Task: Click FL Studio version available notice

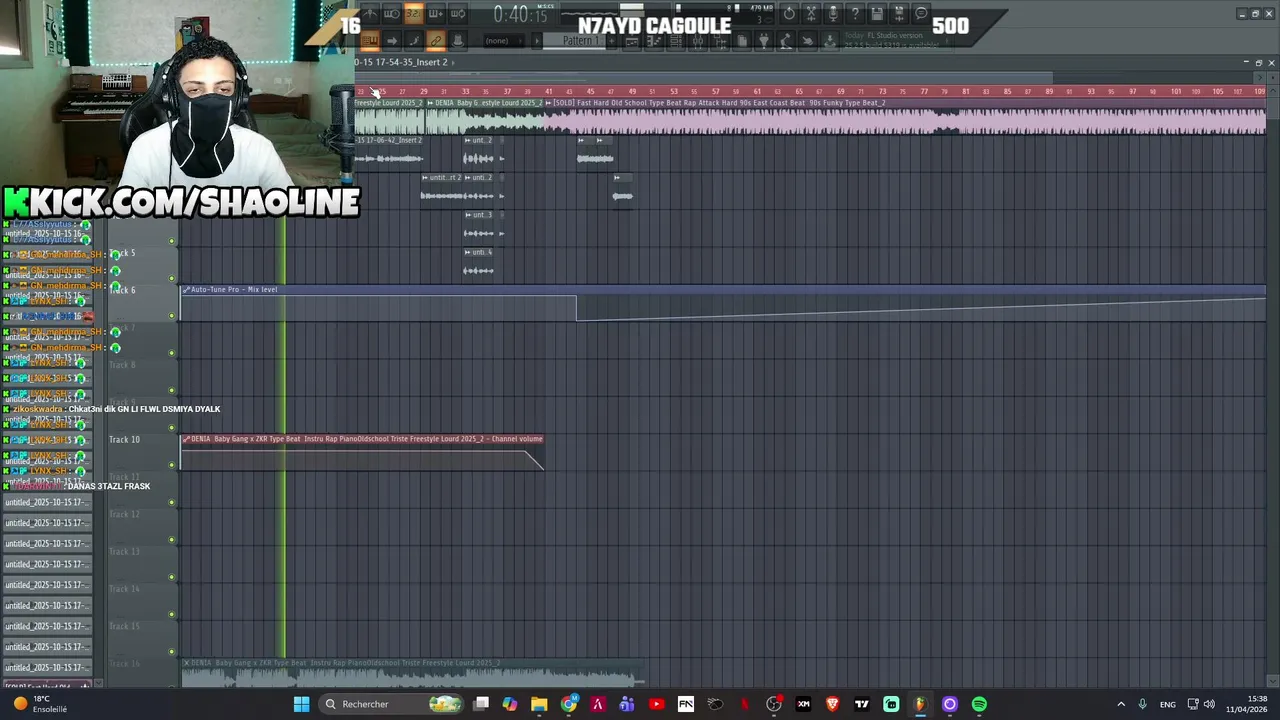Action: click(895, 40)
